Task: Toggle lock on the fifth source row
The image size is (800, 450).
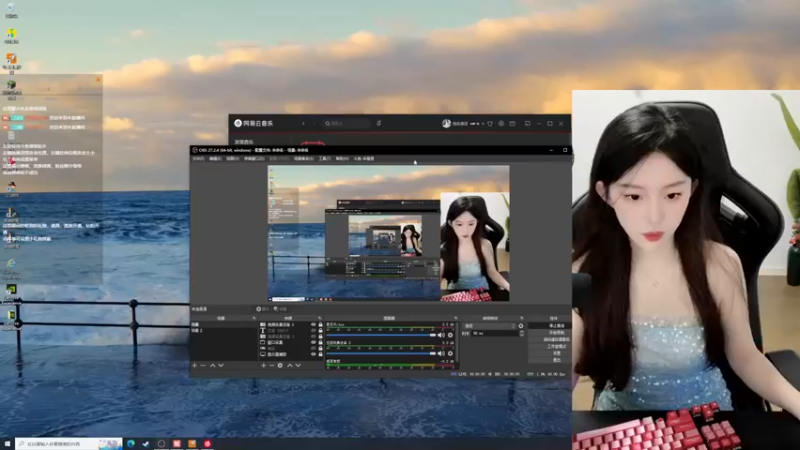Action: [x=320, y=348]
